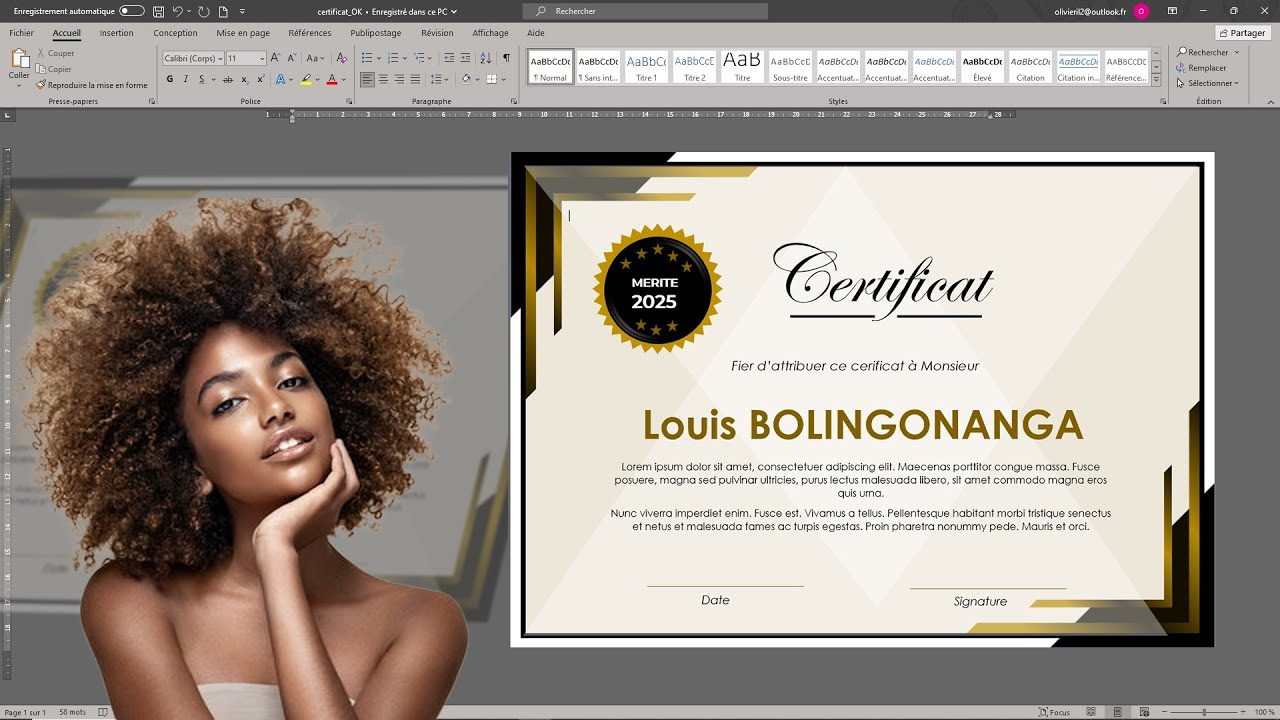This screenshot has width=1280, height=720.
Task: Switch to read mode view in status bar
Action: pyautogui.click(x=1091, y=712)
